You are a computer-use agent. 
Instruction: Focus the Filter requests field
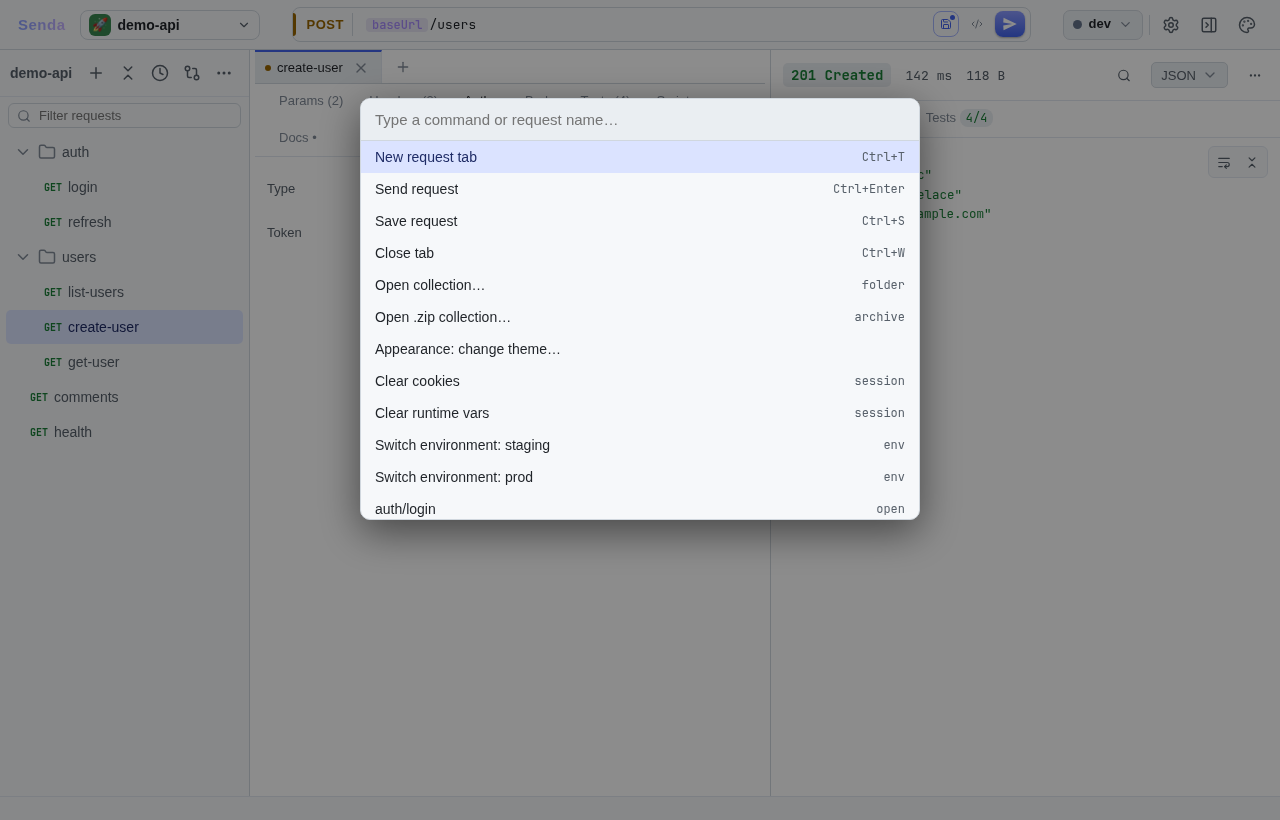(x=124, y=116)
